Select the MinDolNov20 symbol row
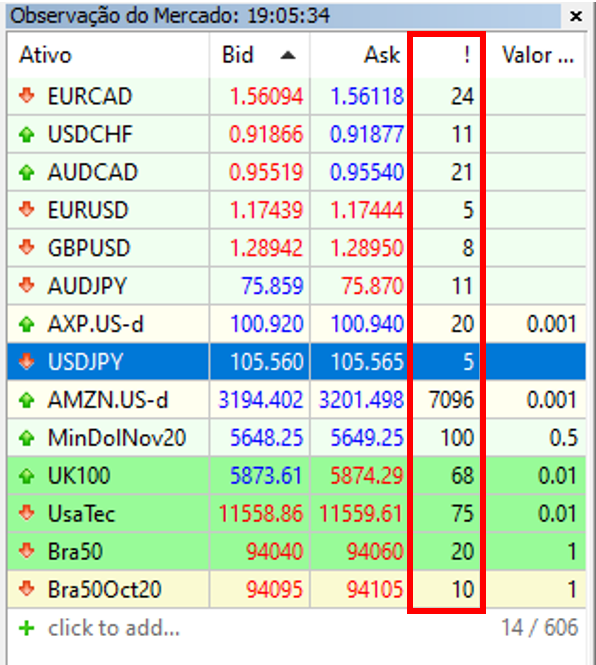The height and width of the screenshot is (665, 596). 297,438
